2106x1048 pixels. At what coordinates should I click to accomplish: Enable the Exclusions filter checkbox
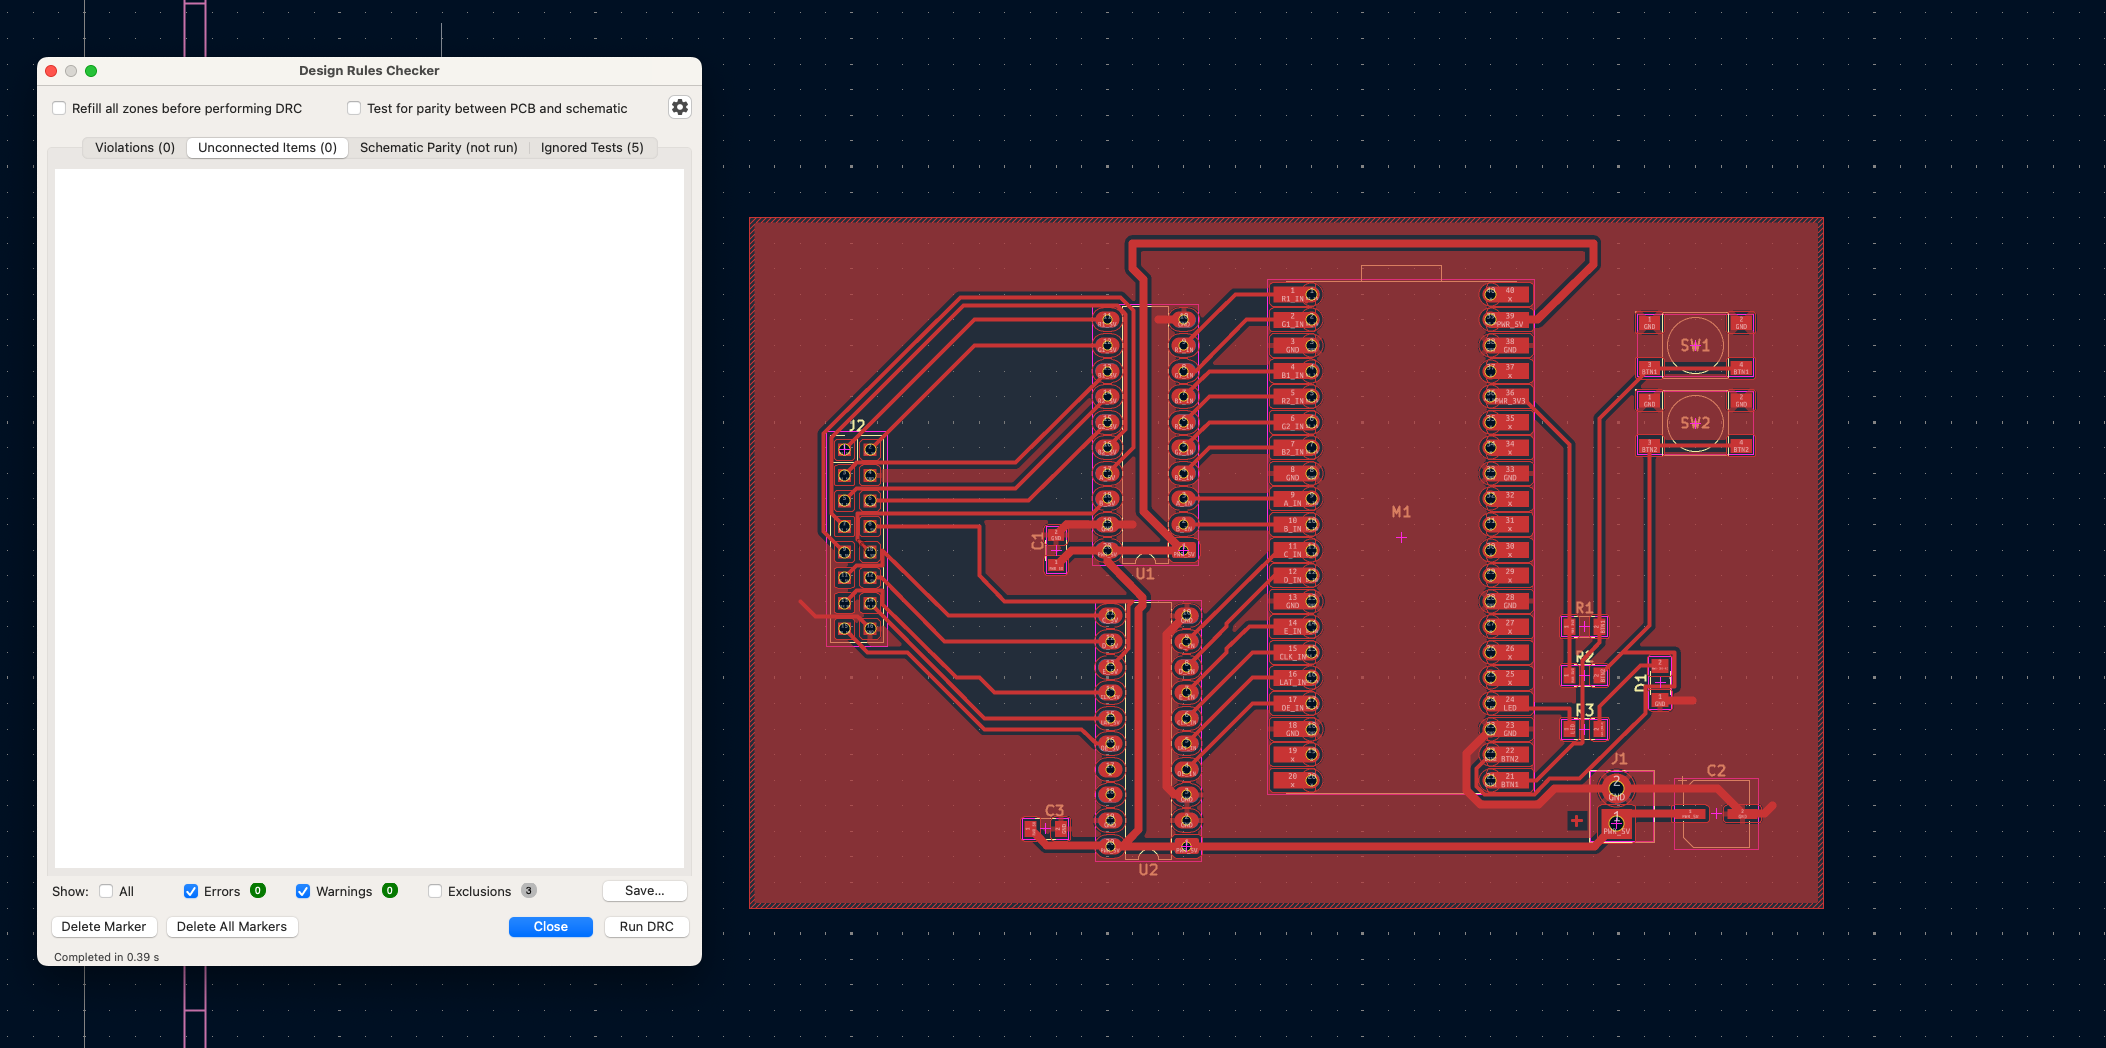pos(435,891)
